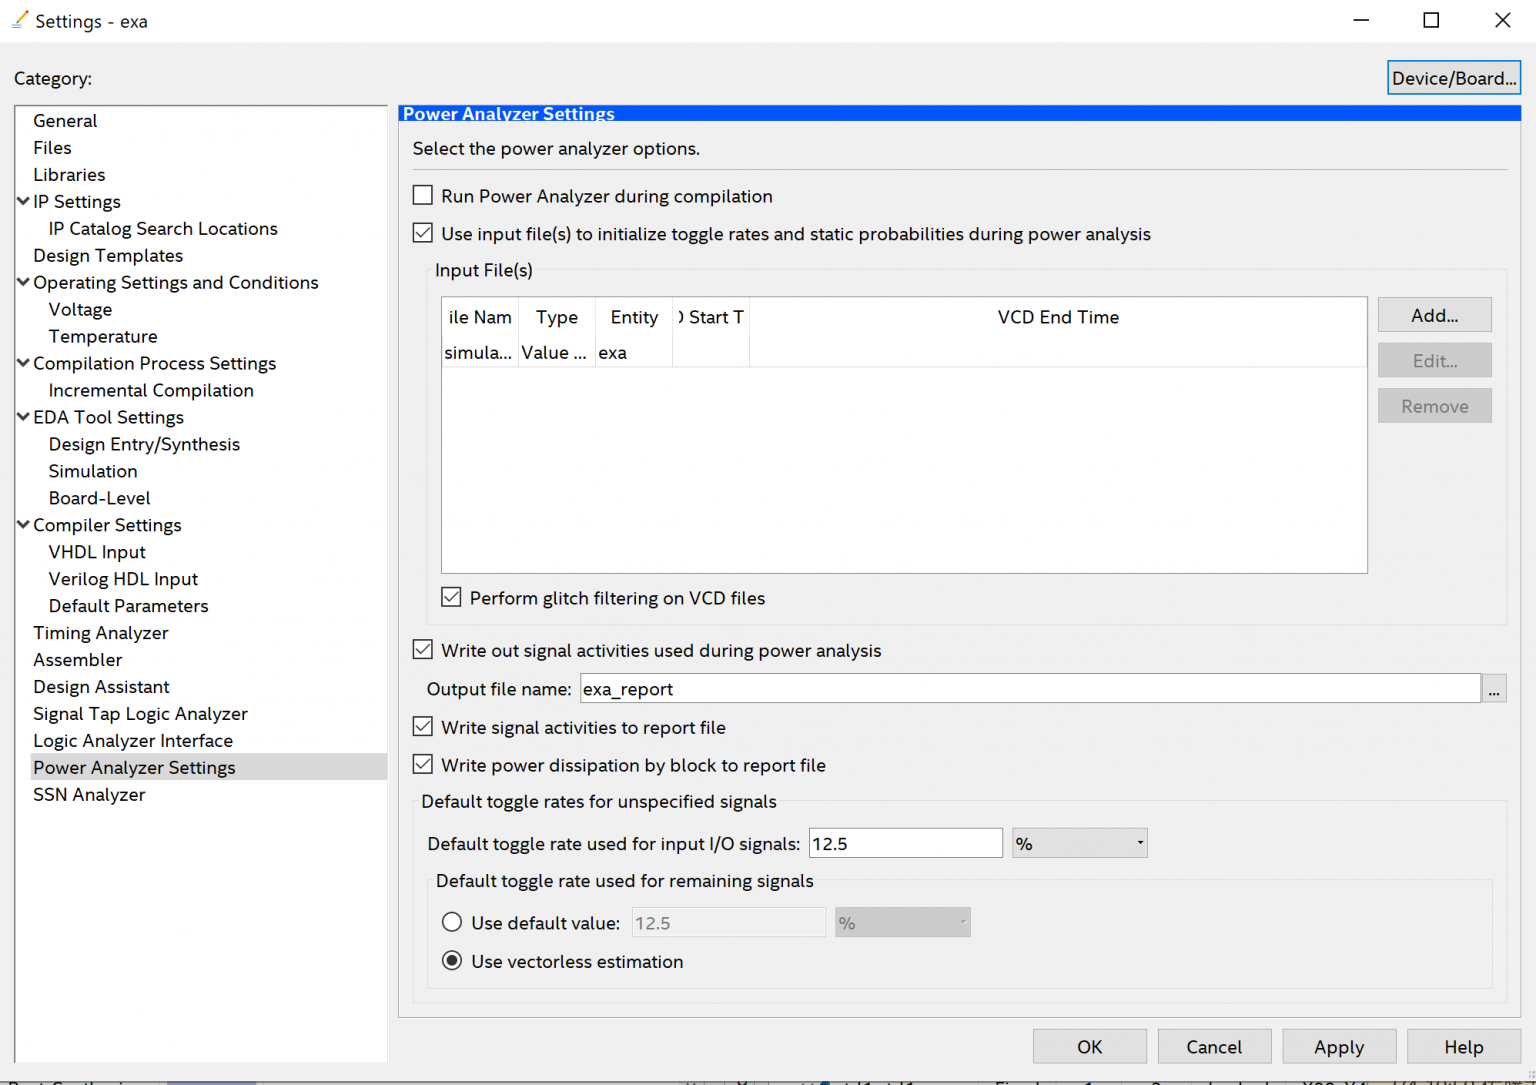Collapse the IP Settings tree node

pos(23,201)
